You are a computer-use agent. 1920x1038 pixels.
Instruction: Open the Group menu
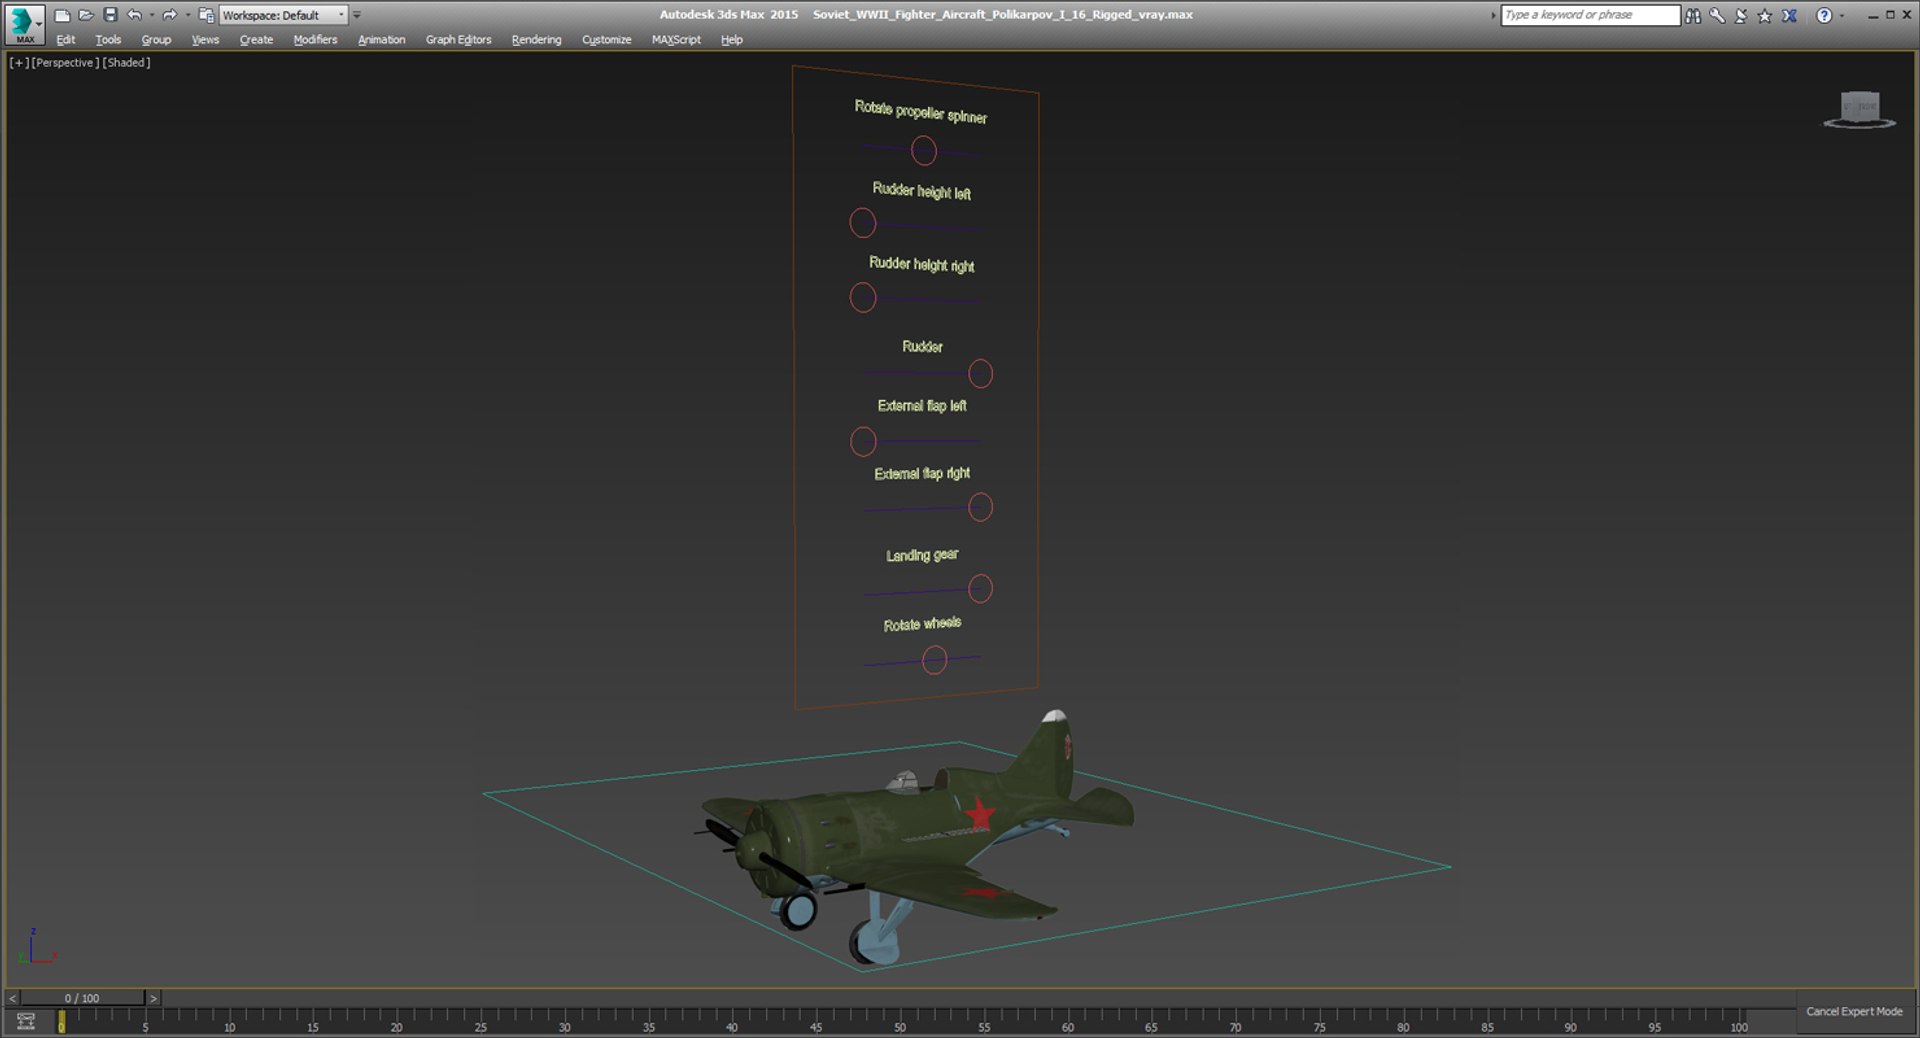(x=156, y=40)
